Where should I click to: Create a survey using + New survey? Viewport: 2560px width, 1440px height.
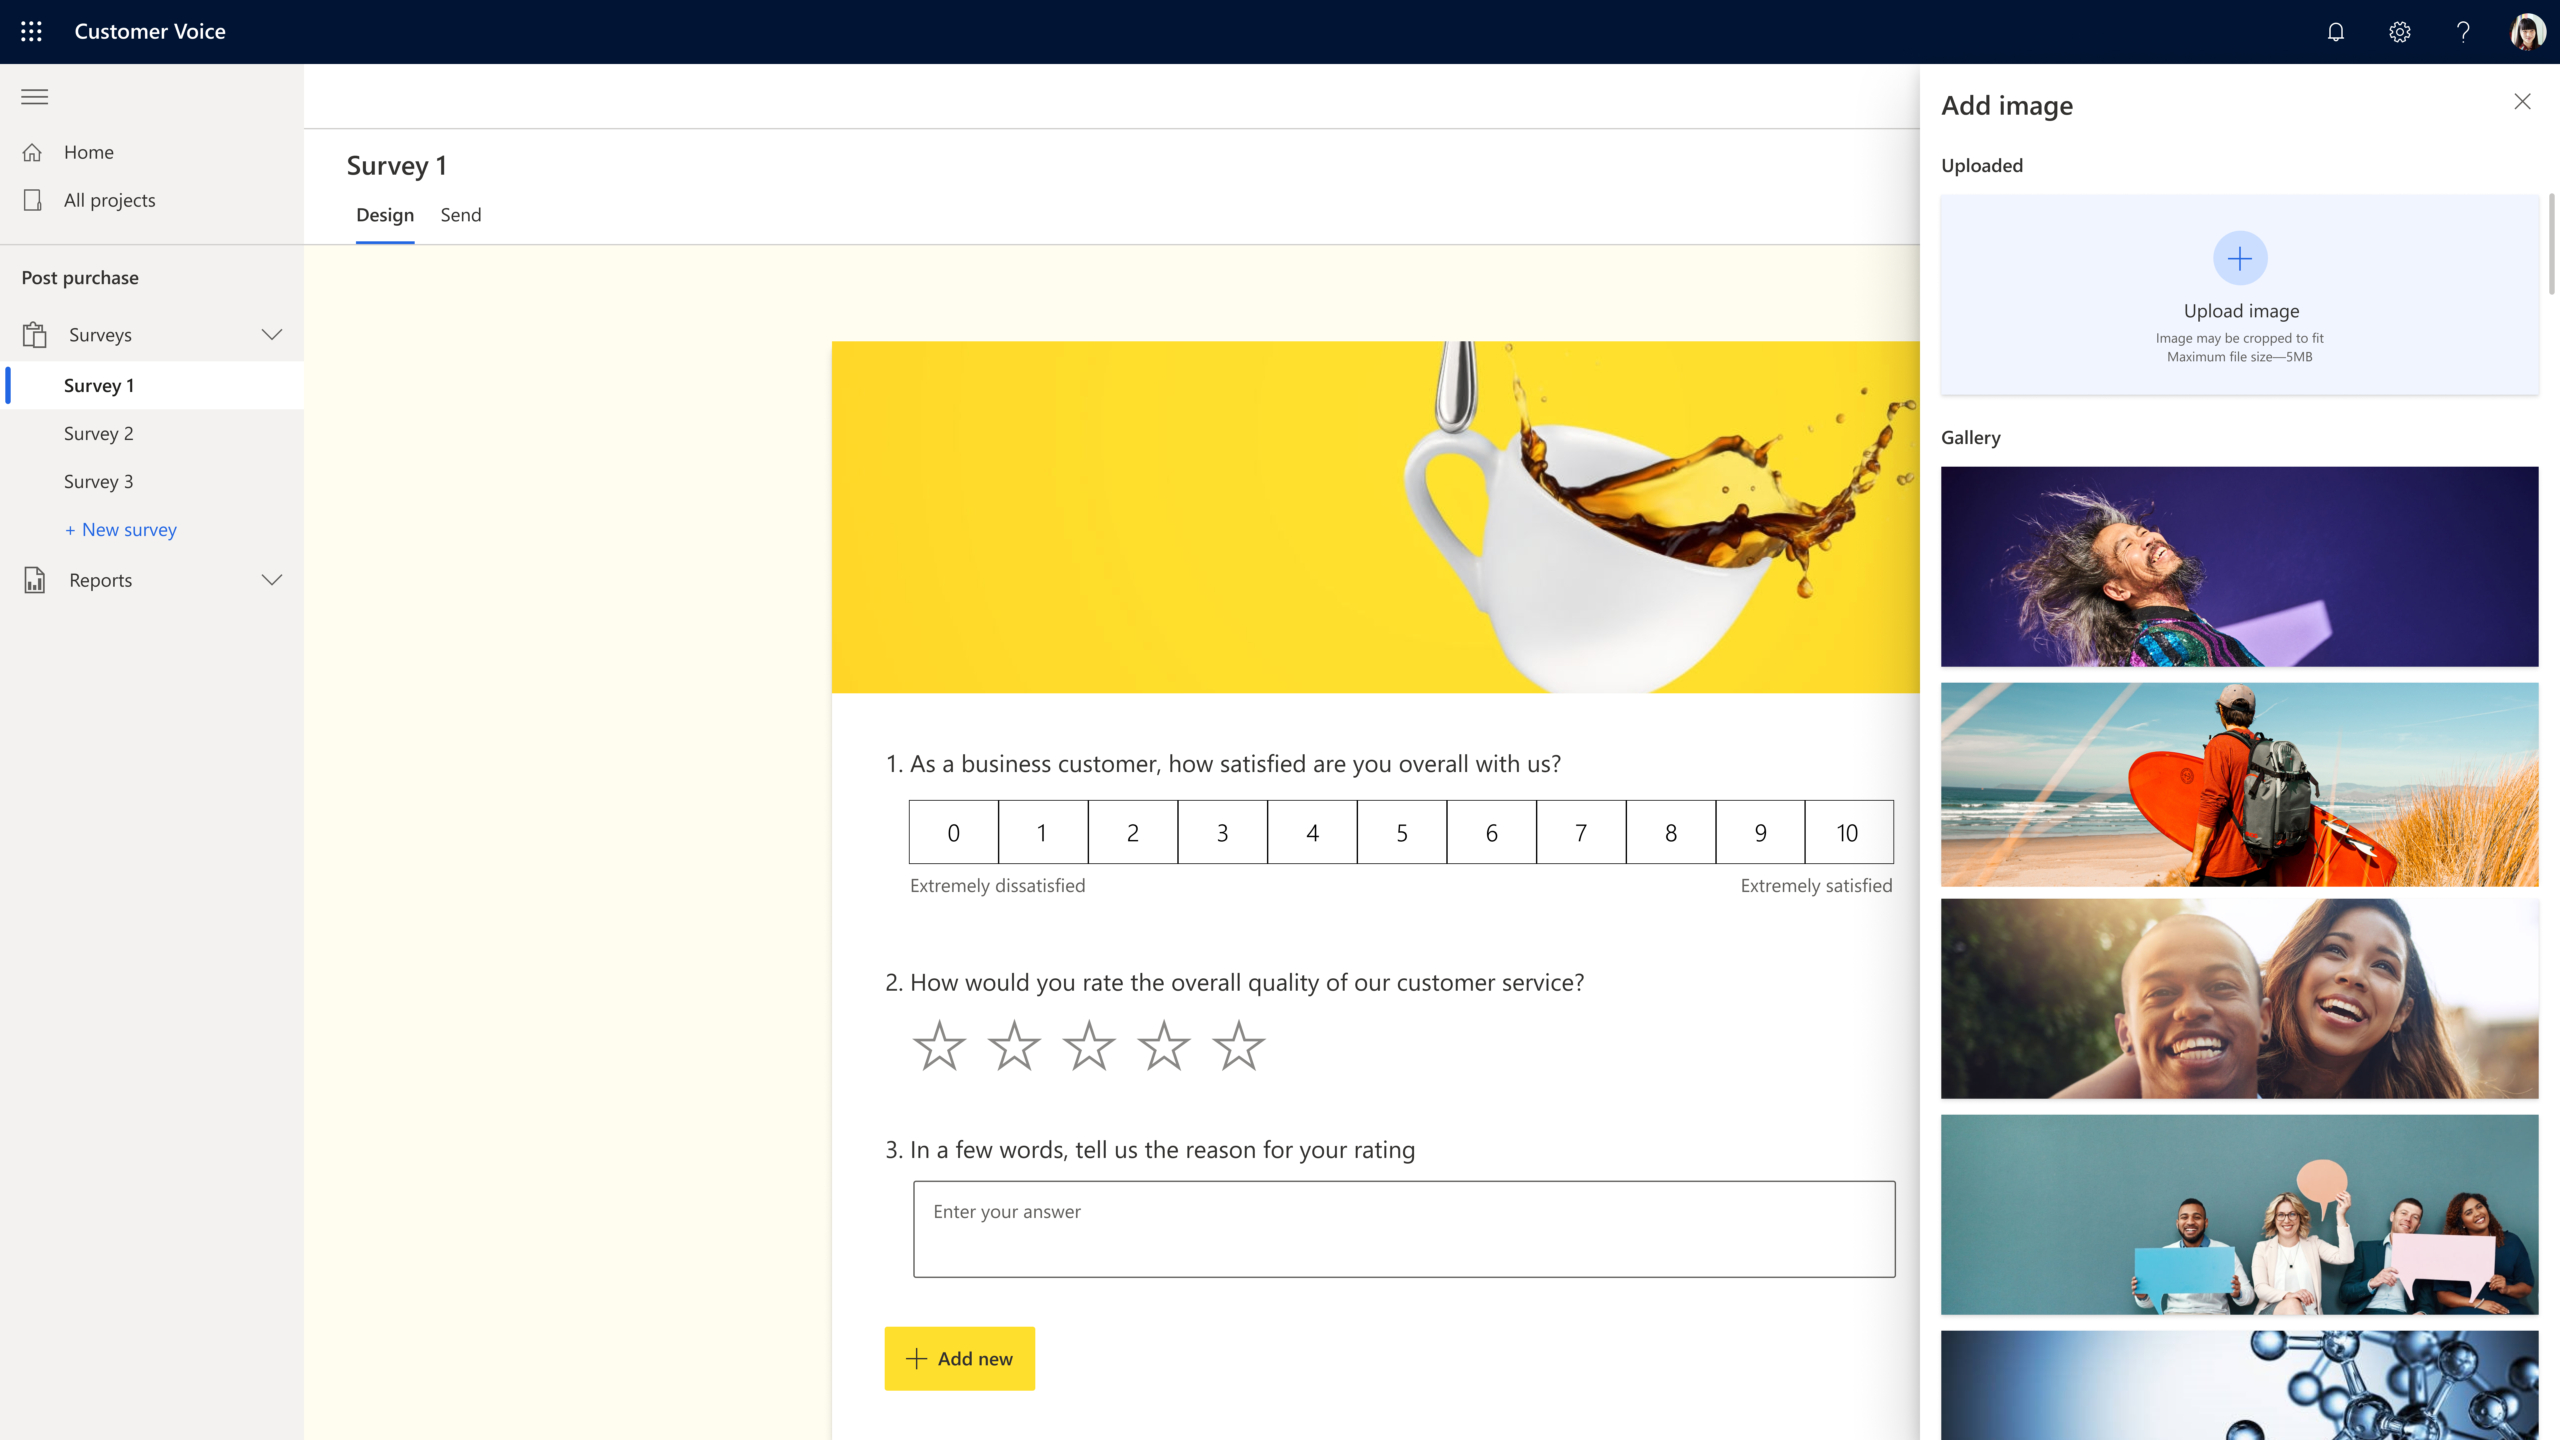[120, 529]
